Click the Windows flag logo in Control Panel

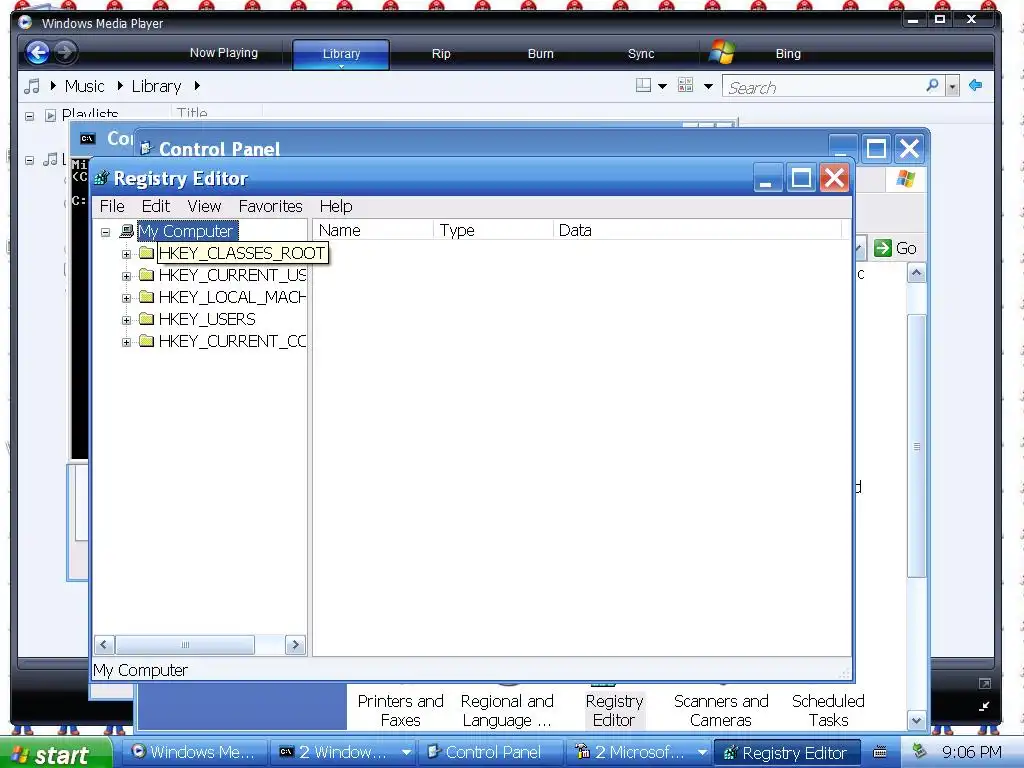pos(905,178)
